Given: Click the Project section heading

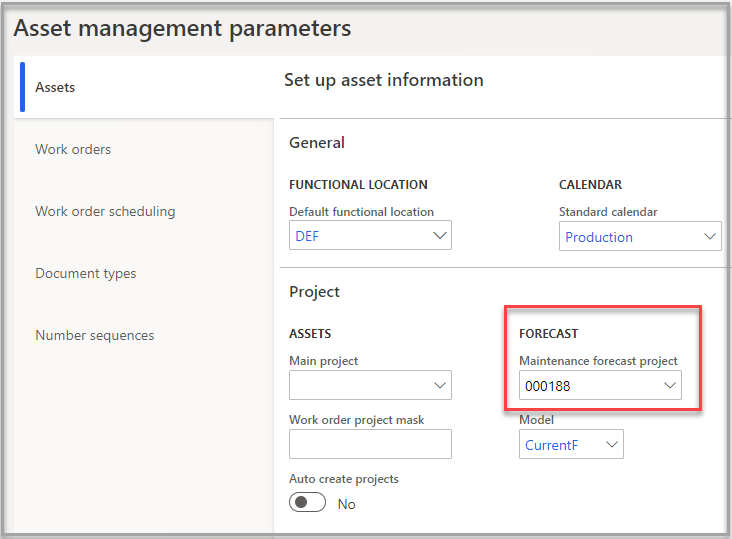Looking at the screenshot, I should point(315,292).
